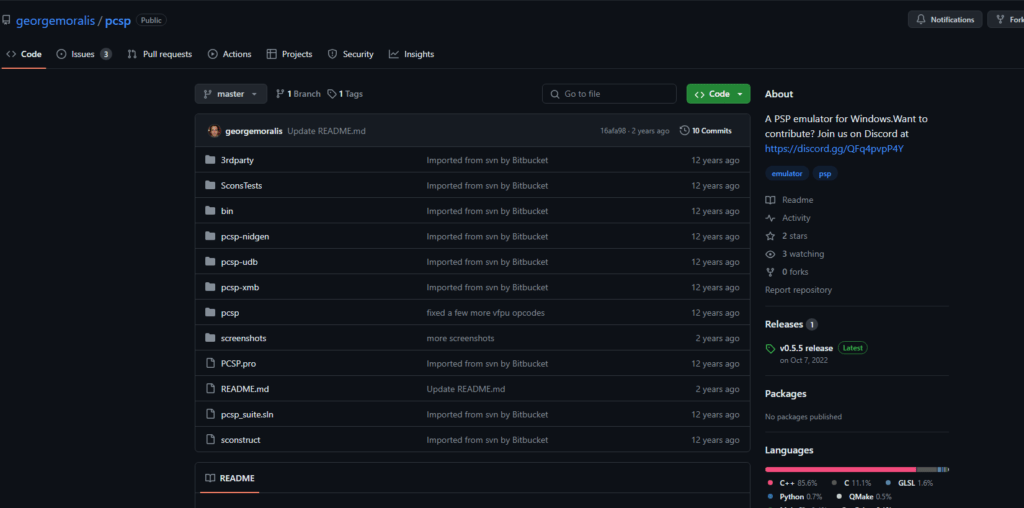The height and width of the screenshot is (508, 1024).
Task: View the 3 watching link
Action: 795,254
